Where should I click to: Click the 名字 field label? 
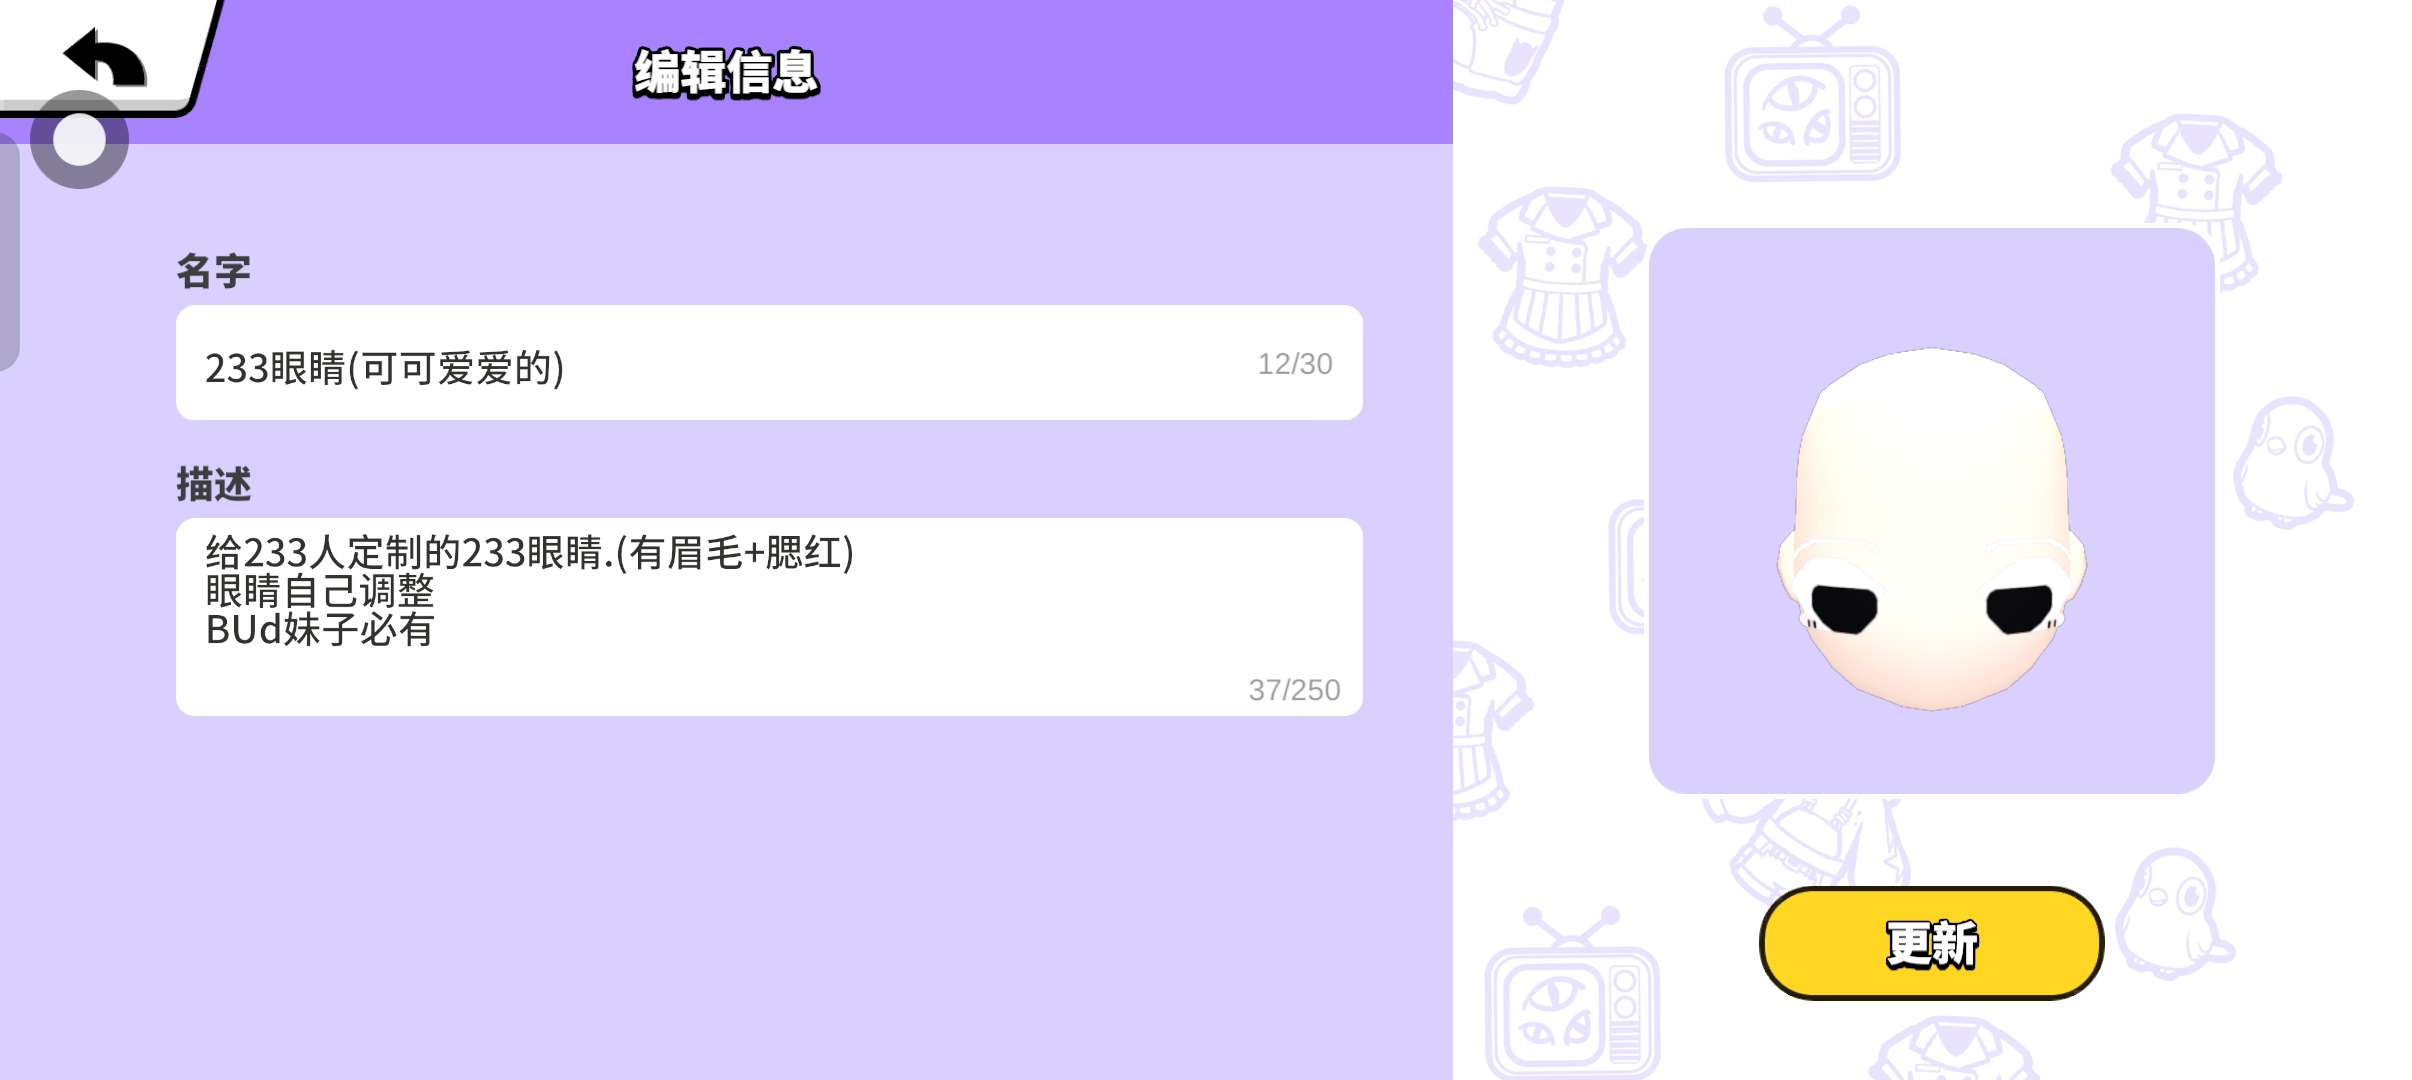pos(213,271)
